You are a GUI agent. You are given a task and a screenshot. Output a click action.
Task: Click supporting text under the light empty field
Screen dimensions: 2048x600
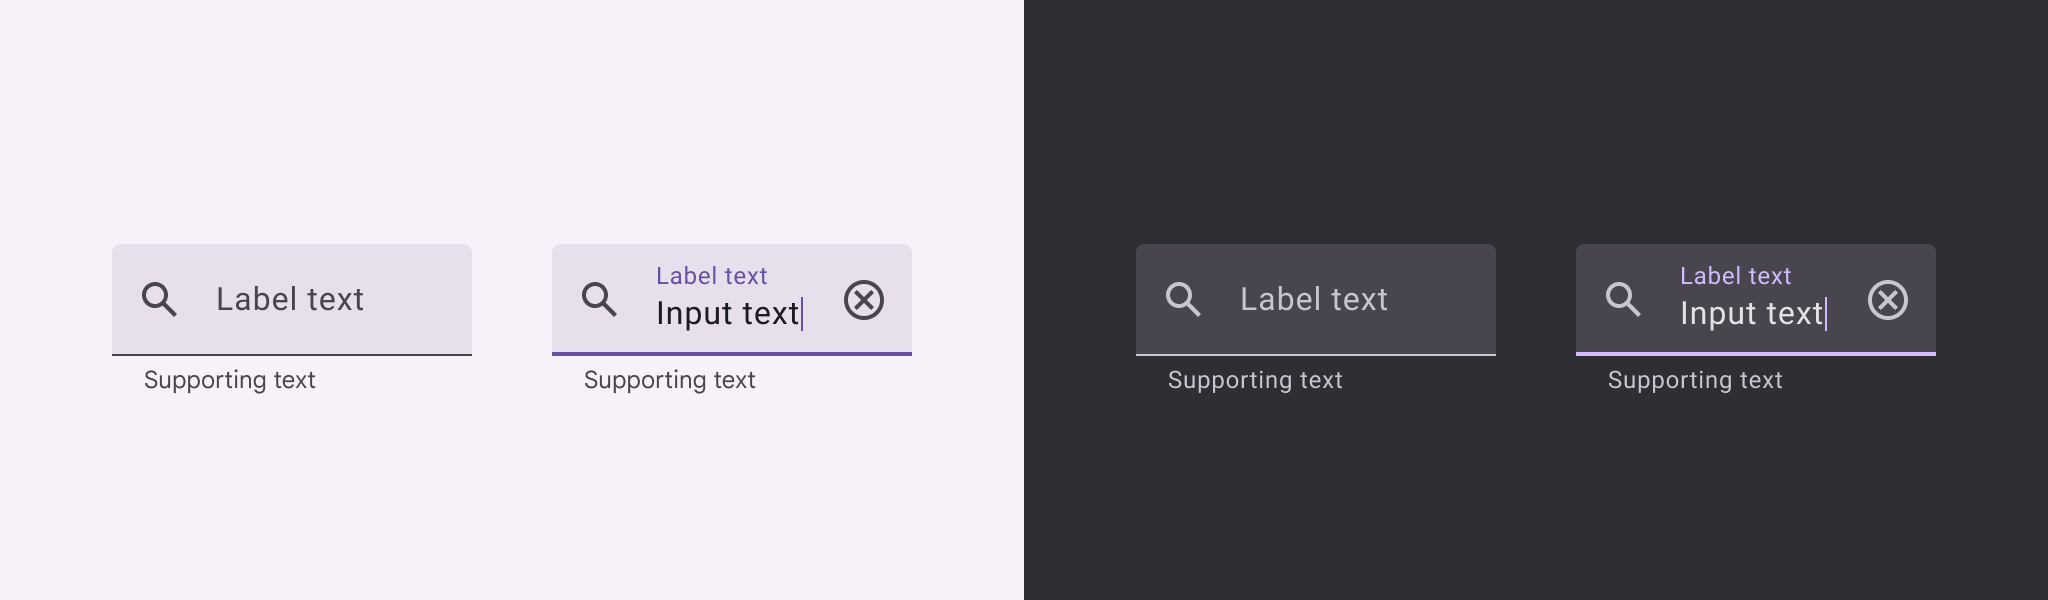[x=229, y=380]
